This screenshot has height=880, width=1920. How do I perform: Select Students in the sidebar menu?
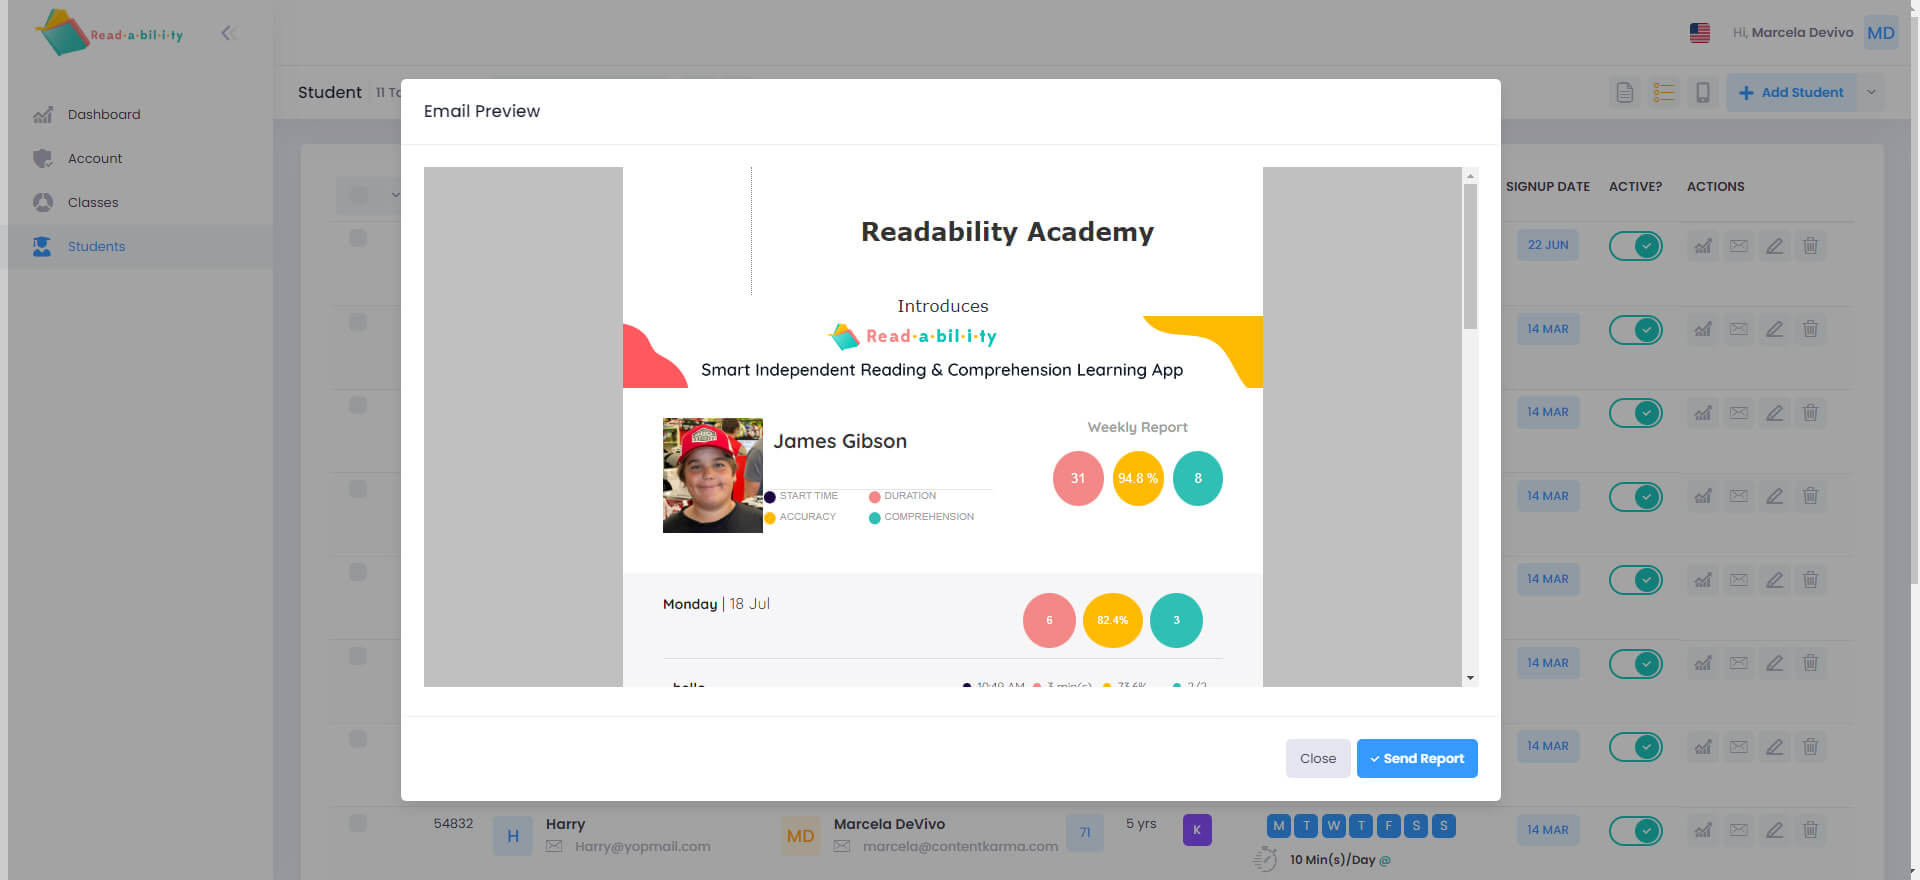tap(96, 246)
